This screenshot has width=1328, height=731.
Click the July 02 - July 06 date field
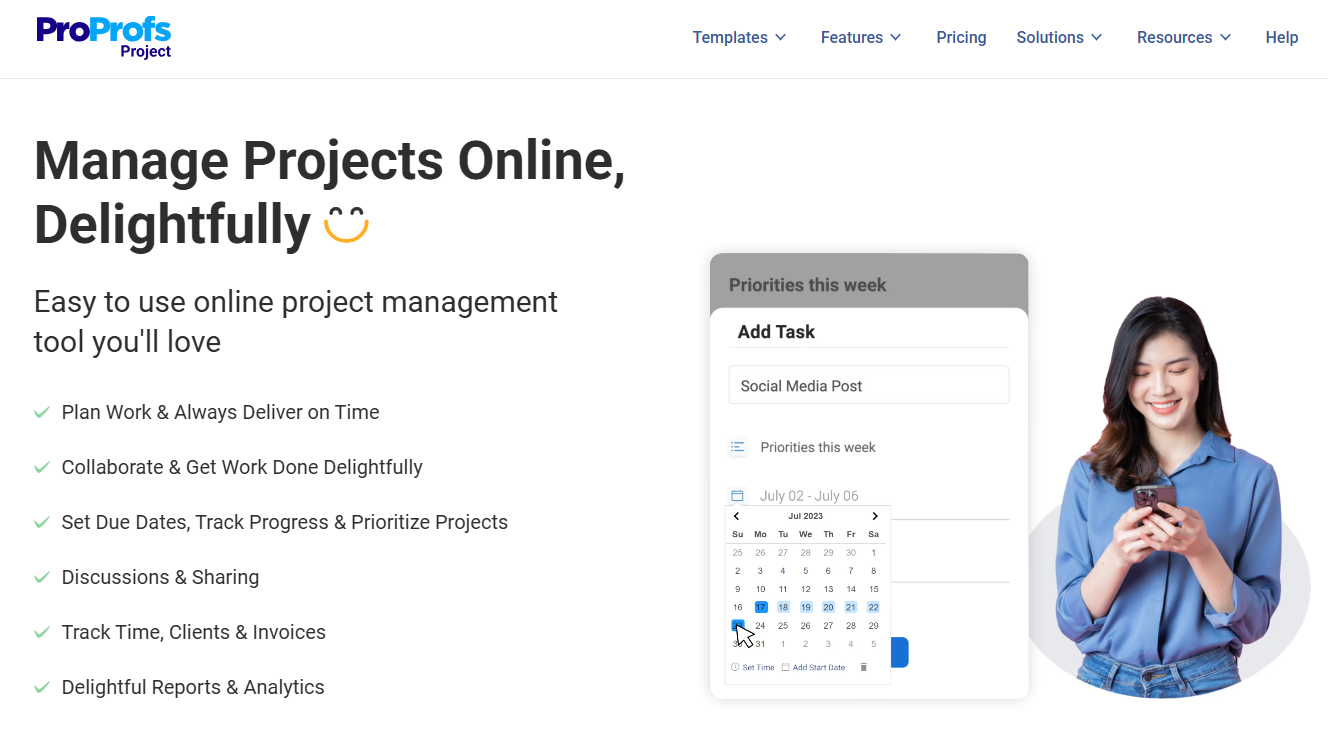pos(809,496)
